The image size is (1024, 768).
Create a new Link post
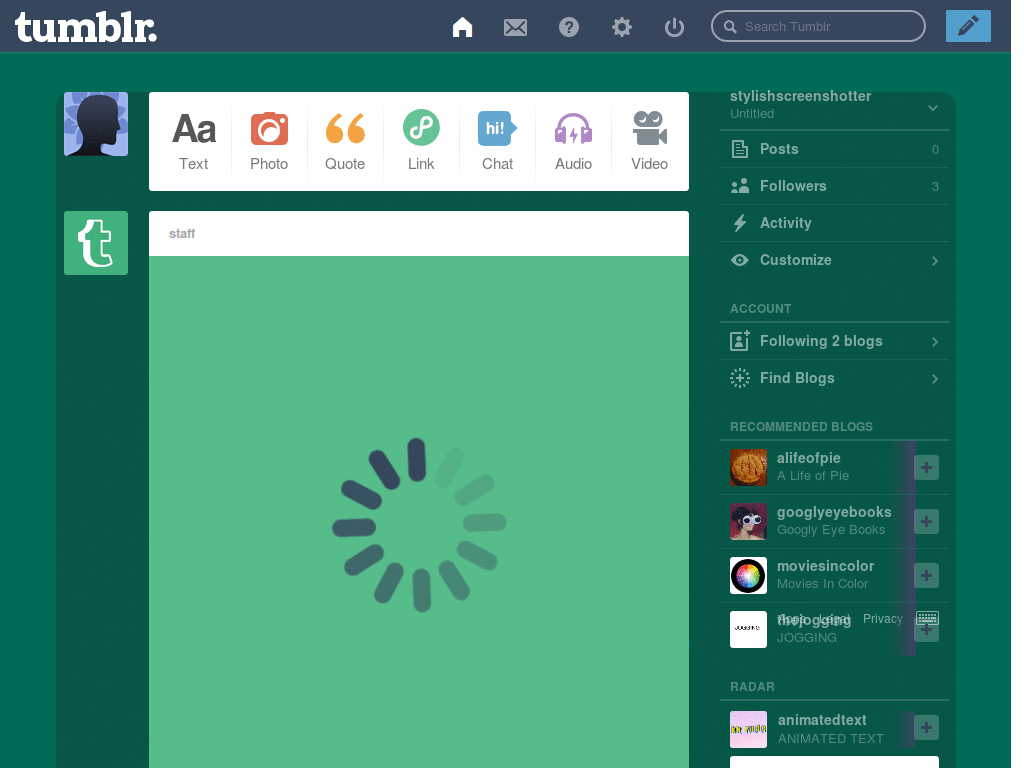tap(421, 141)
